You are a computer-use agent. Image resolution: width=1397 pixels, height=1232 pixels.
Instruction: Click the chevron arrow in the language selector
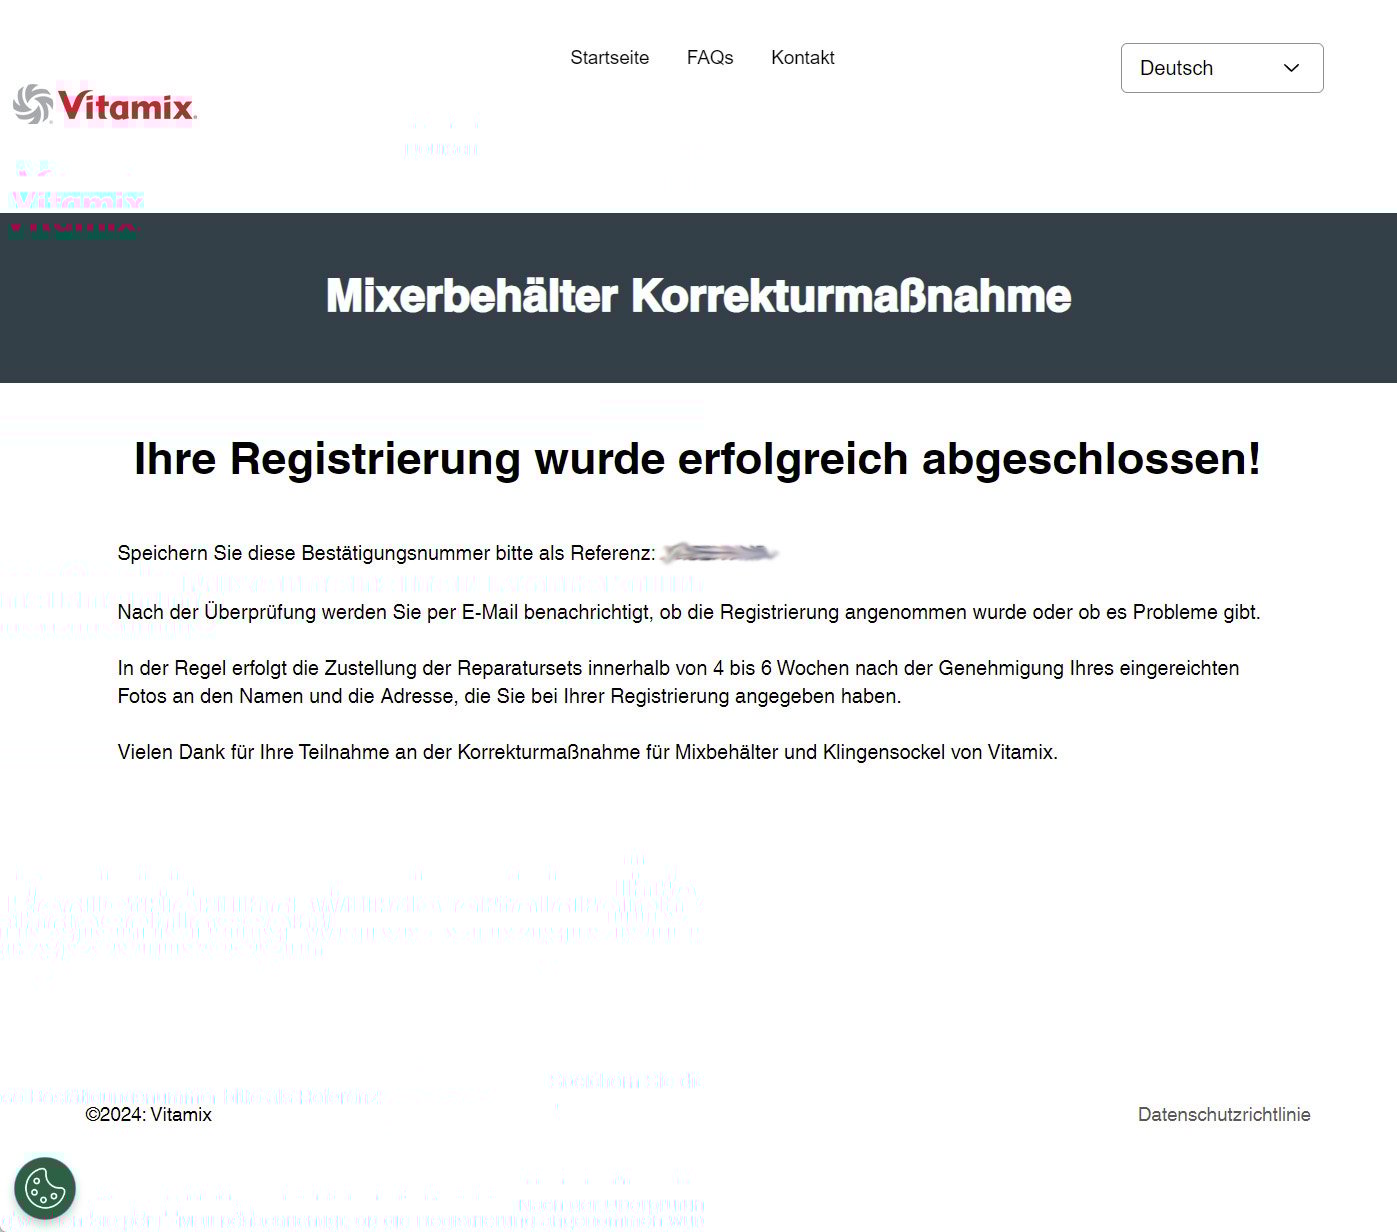(x=1291, y=68)
